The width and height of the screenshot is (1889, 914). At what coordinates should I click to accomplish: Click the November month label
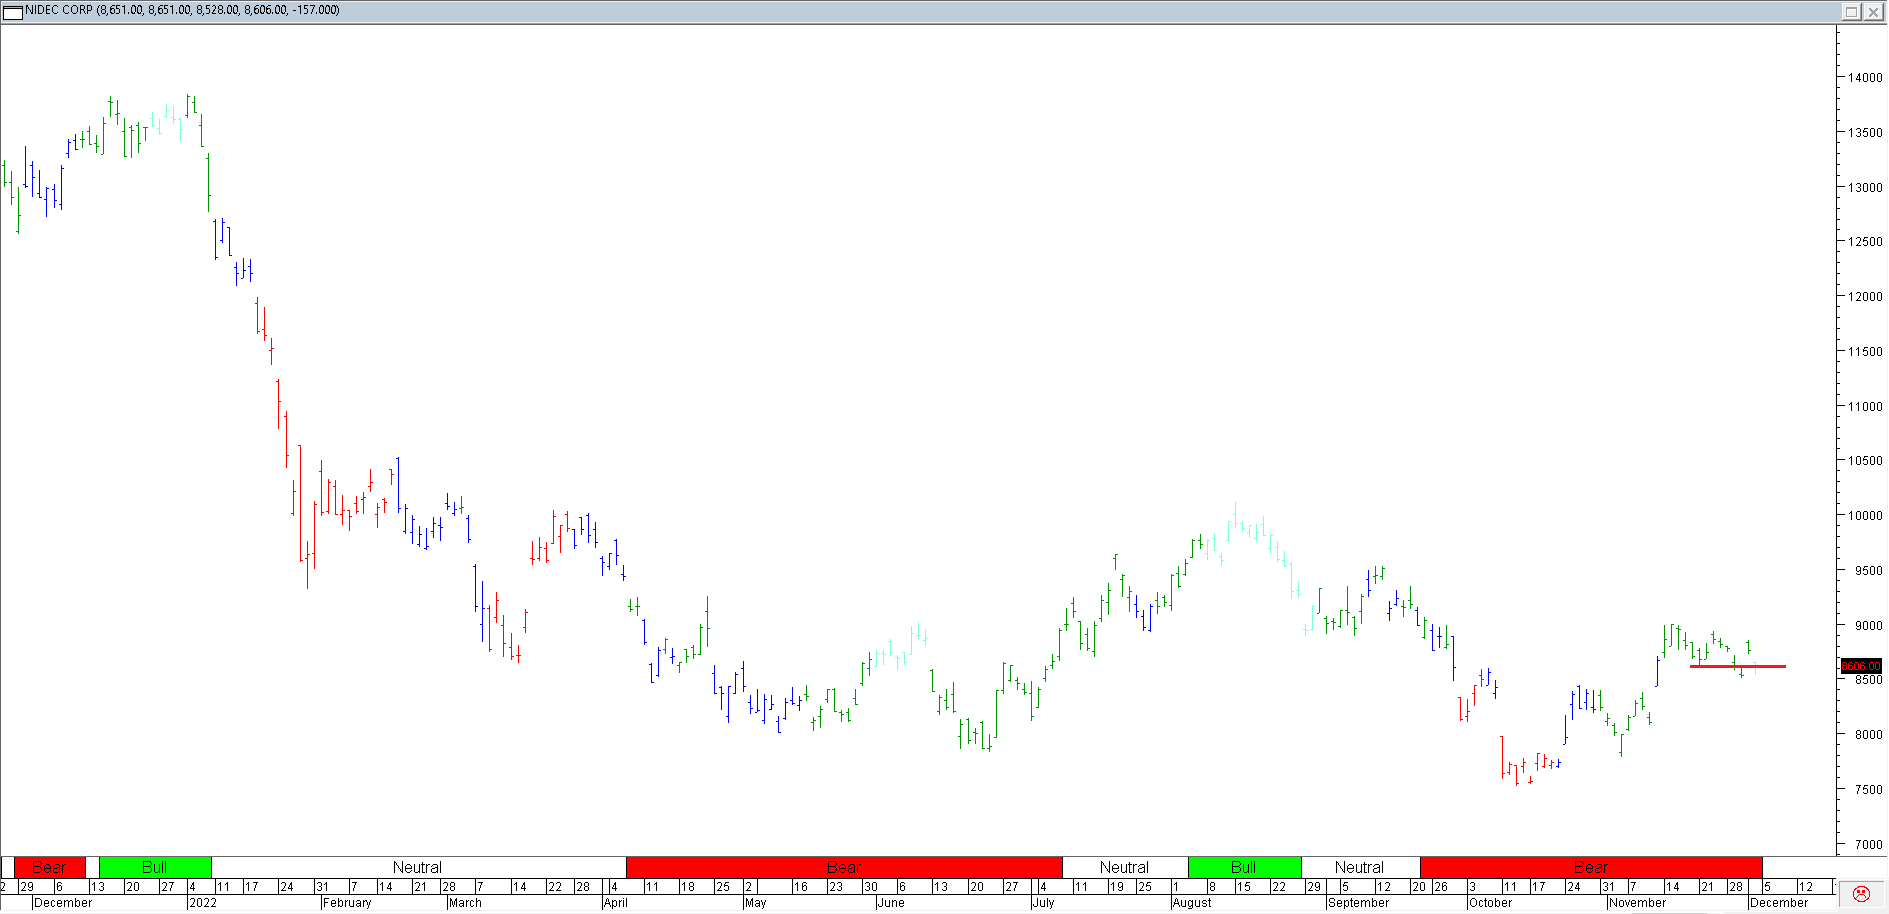click(1637, 903)
